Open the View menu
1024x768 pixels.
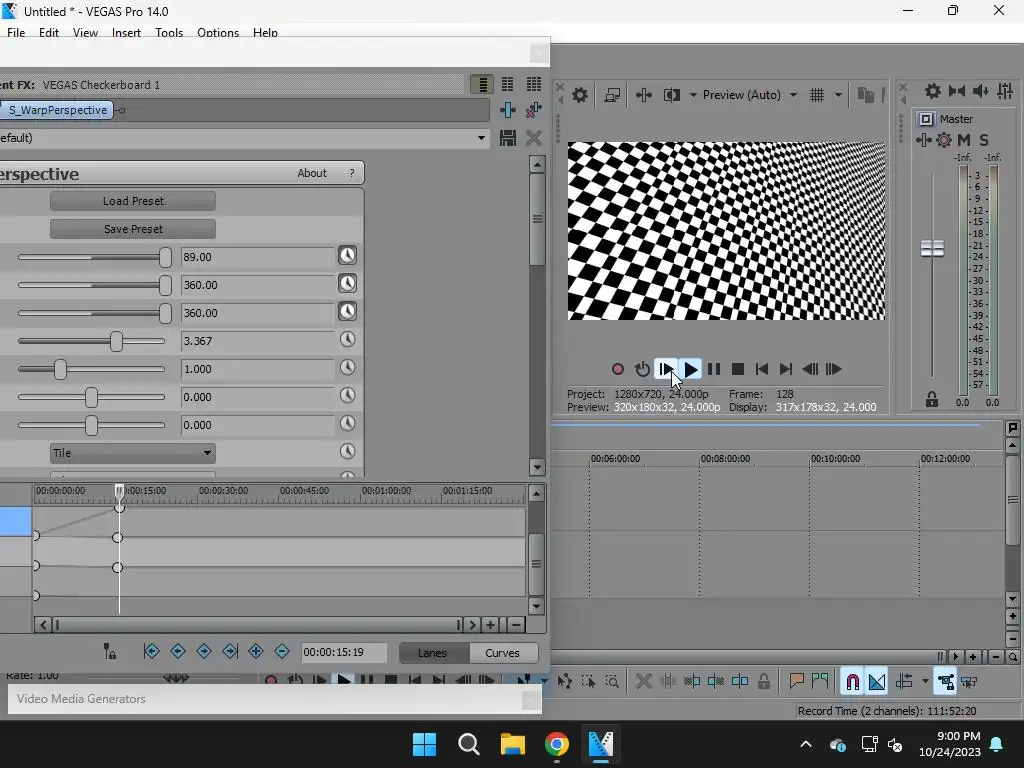85,33
